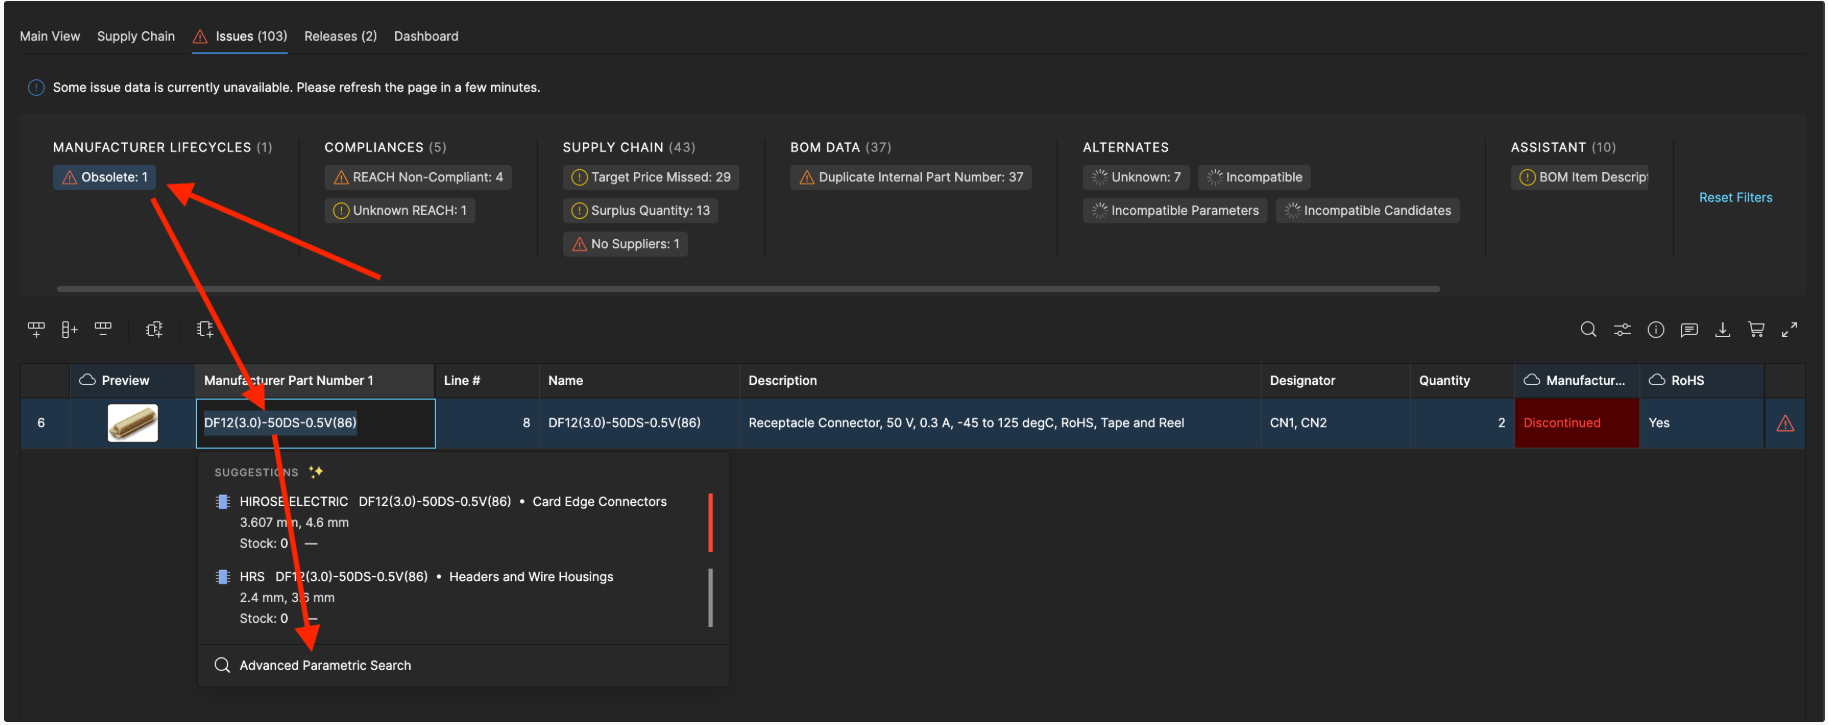The image size is (1828, 725).
Task: Click the add column icon
Action: click(69, 329)
